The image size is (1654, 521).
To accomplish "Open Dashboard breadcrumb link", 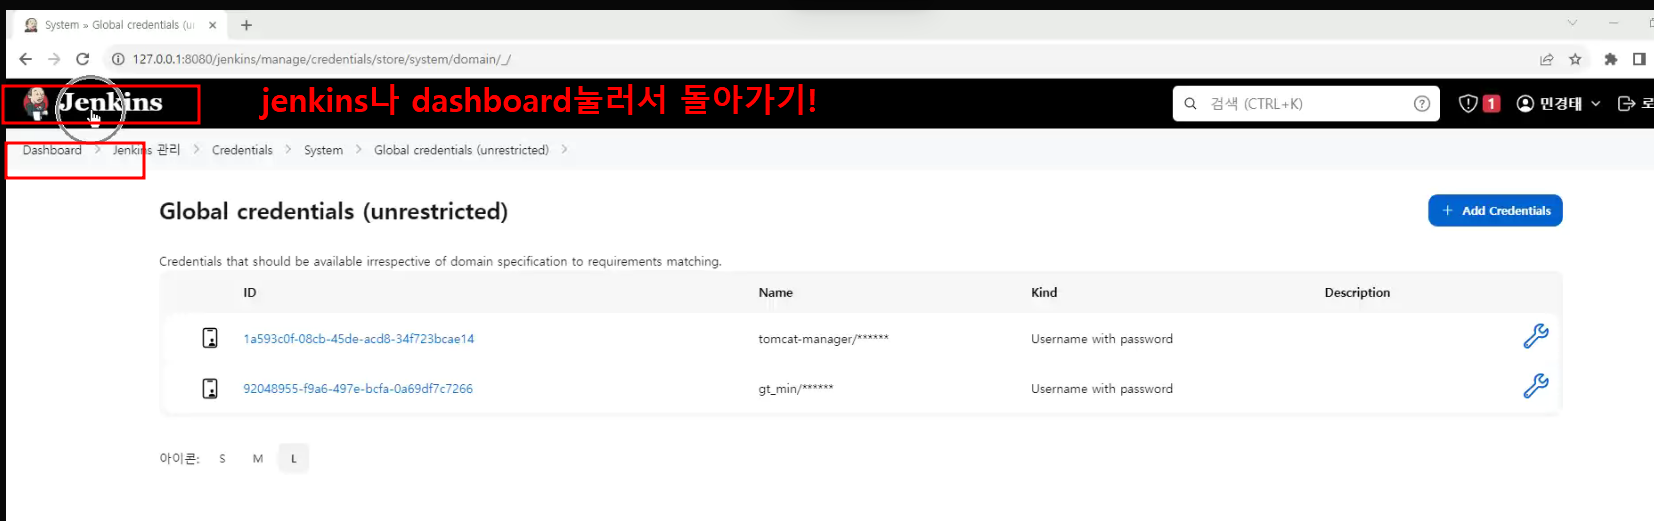I will coord(52,150).
